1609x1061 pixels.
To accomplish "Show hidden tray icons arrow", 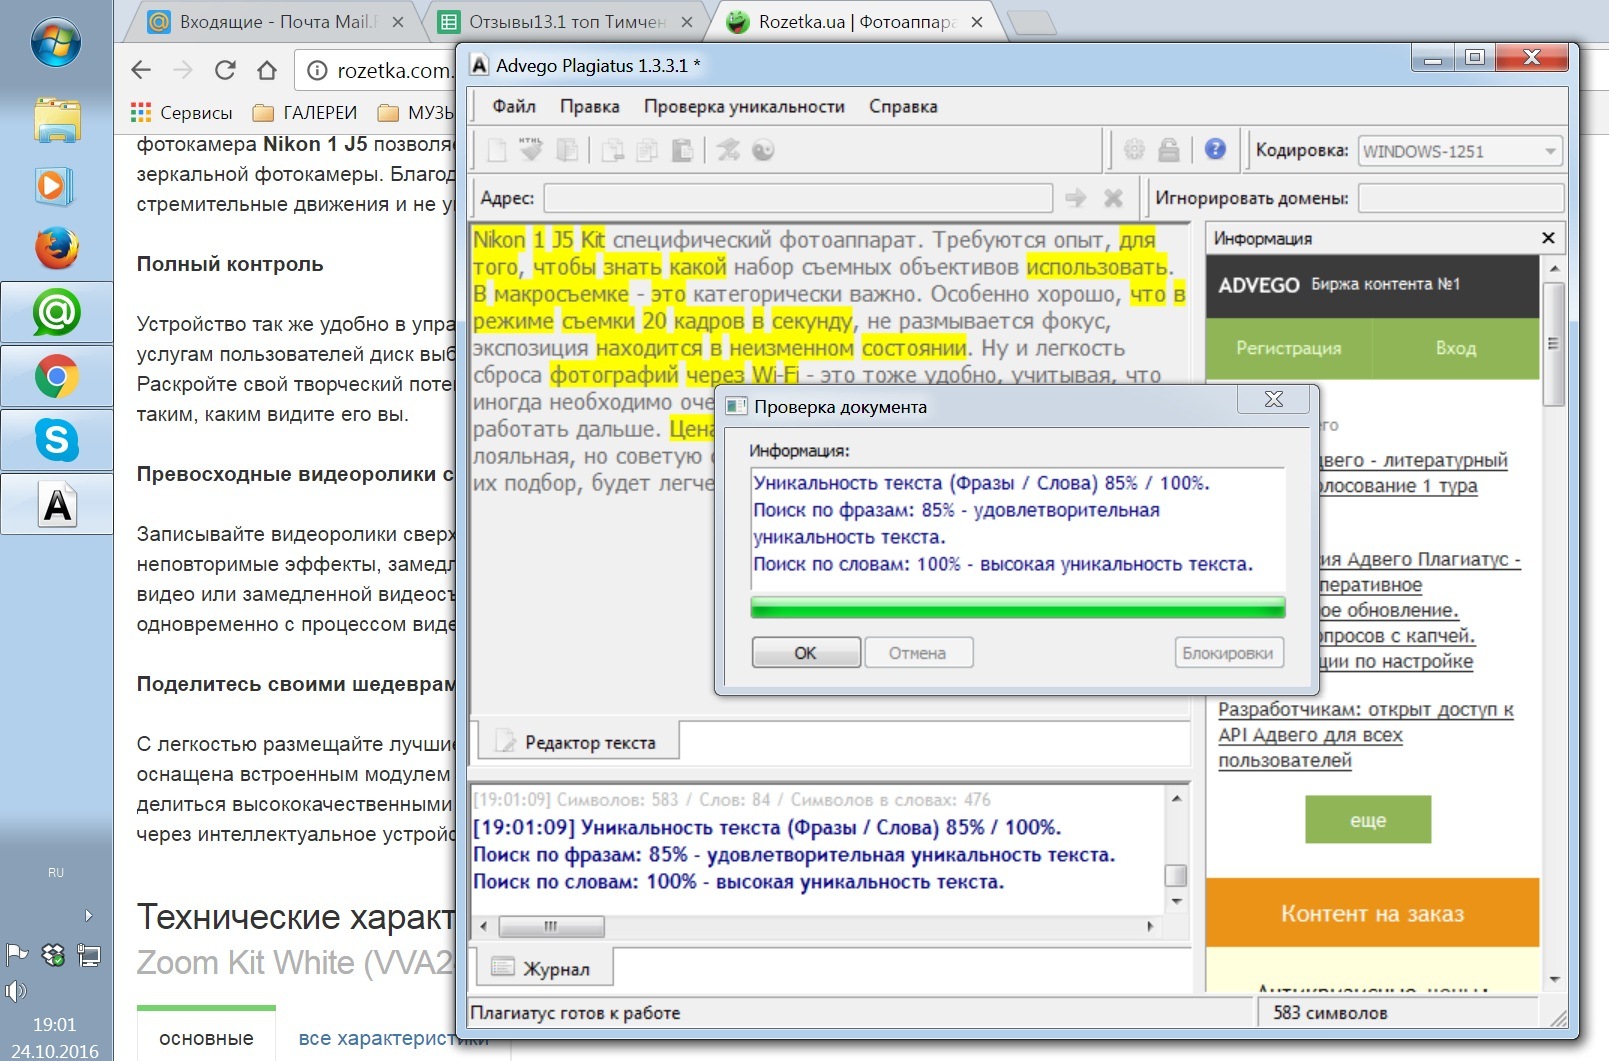I will [x=88, y=915].
